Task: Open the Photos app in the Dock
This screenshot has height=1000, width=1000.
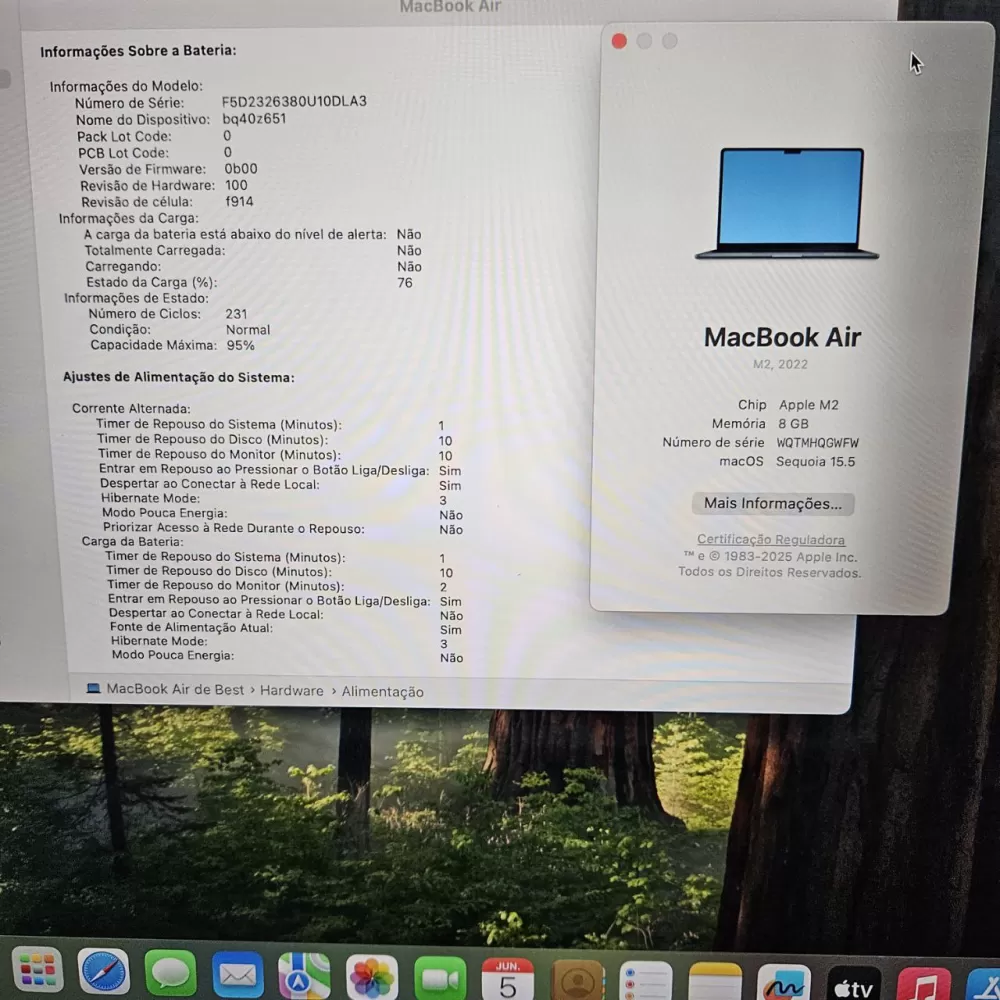Action: coord(372,978)
